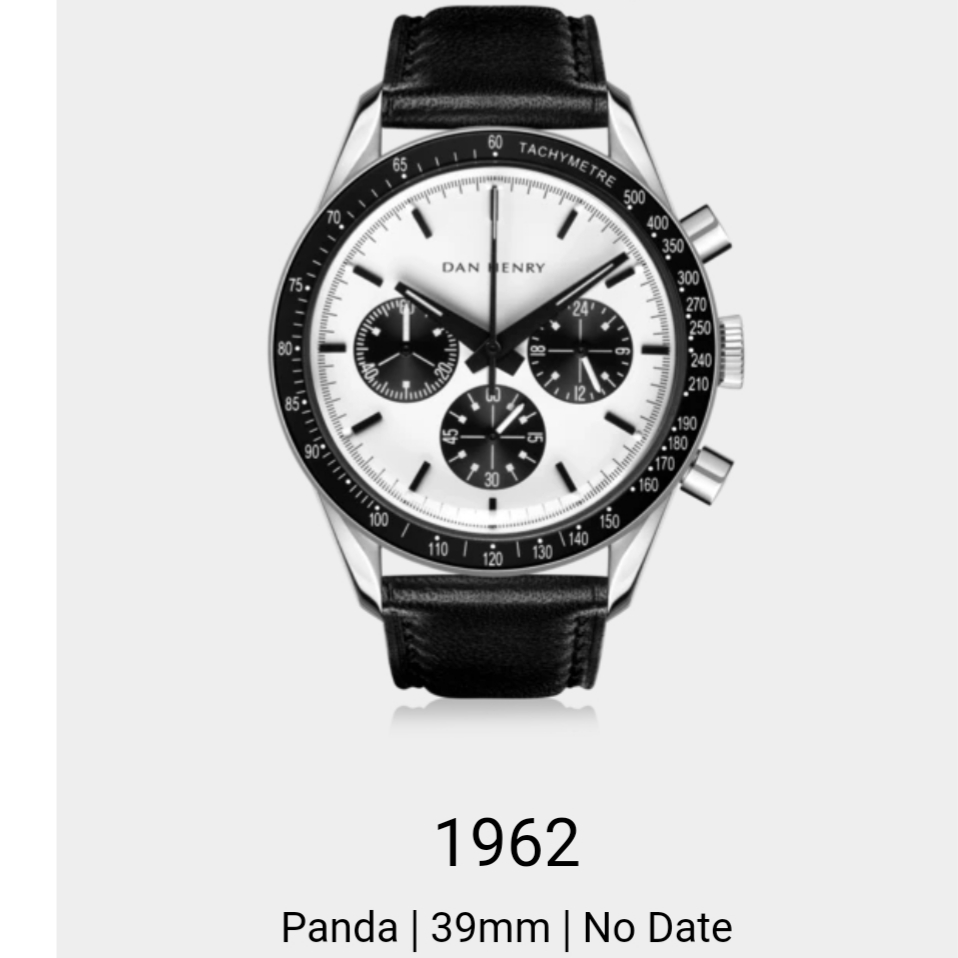Click the TACHYMETRE text on bezel
958x958 pixels.
pos(567,164)
